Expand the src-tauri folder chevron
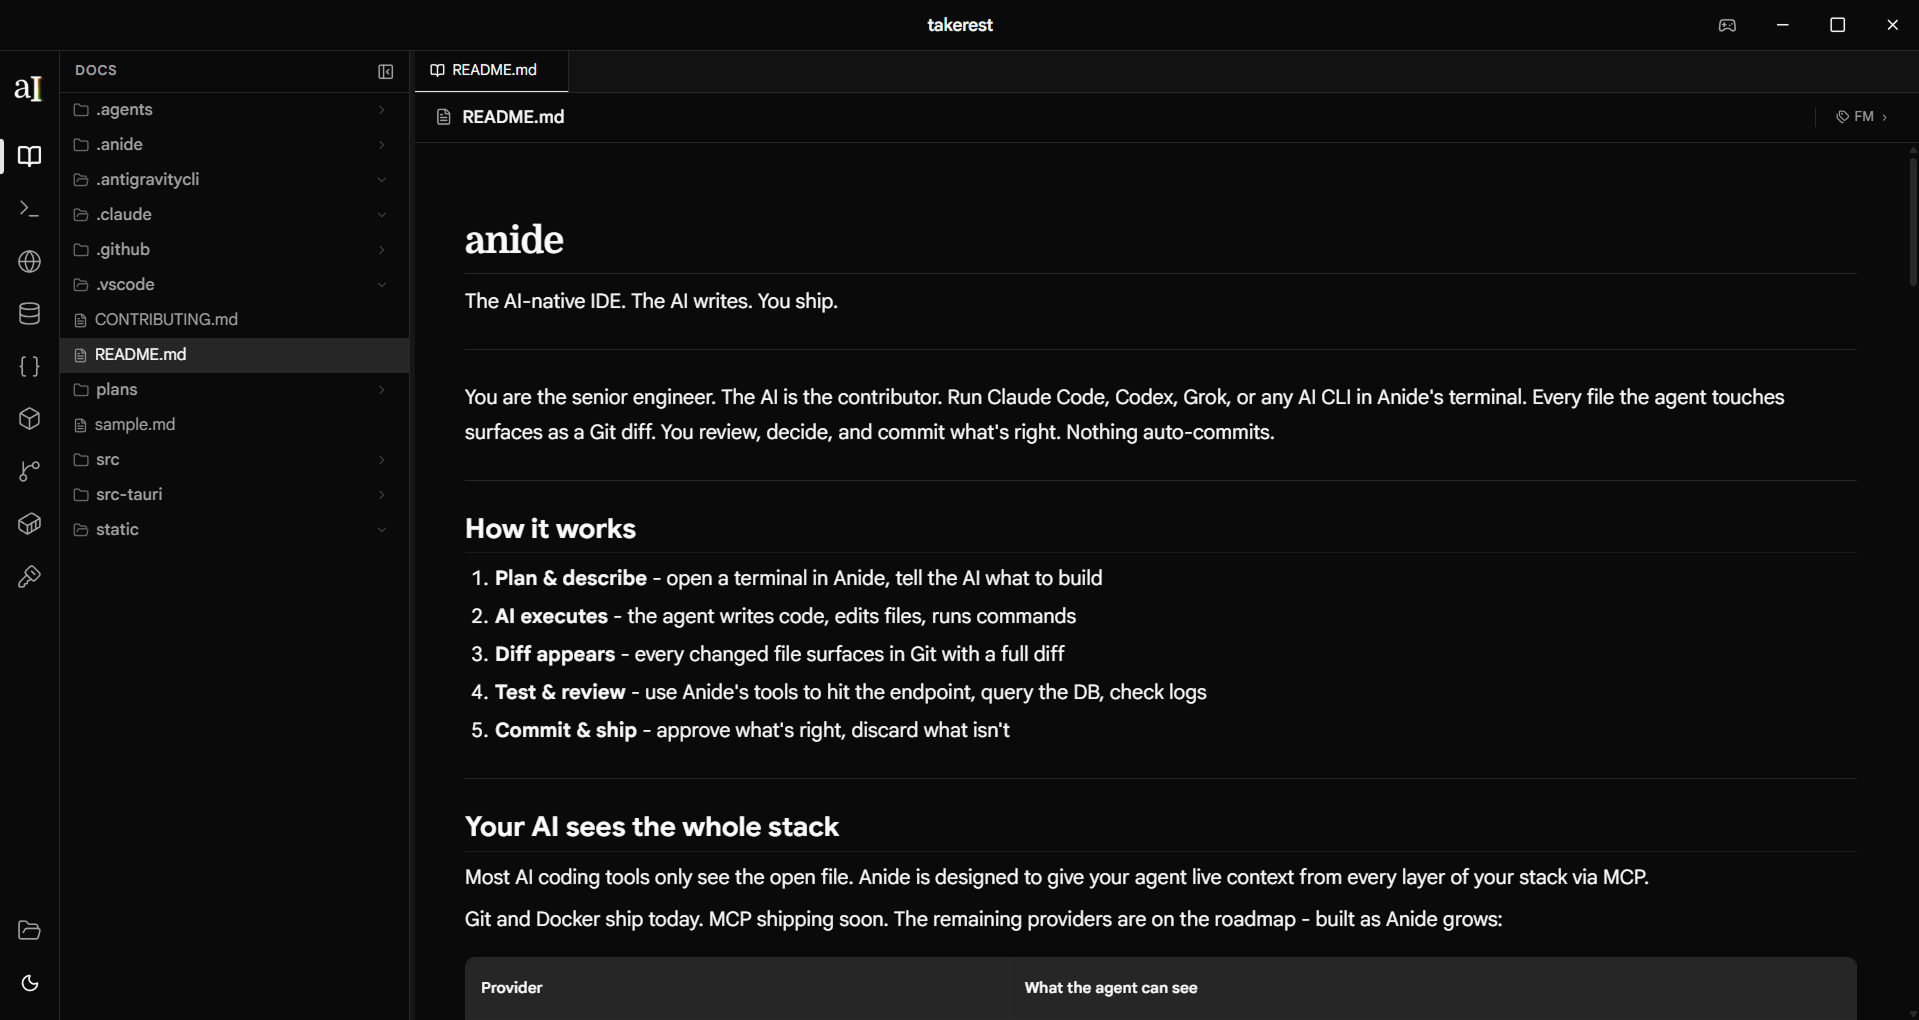 (381, 495)
